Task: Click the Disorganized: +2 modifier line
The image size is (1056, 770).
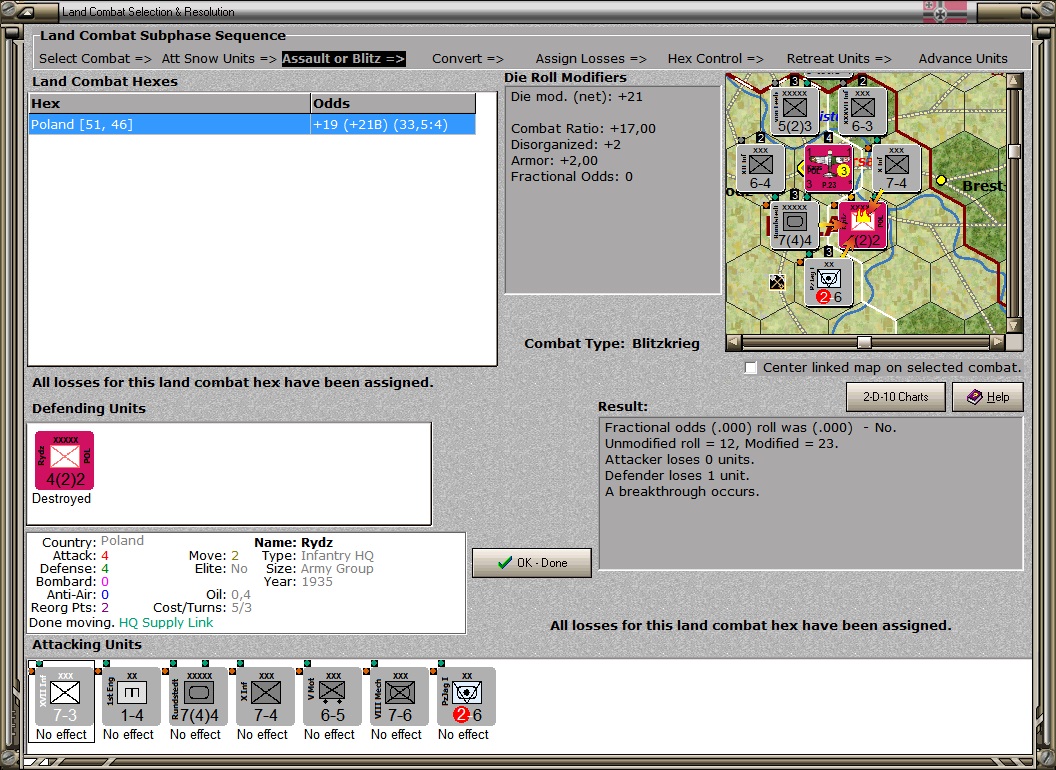Action: (566, 145)
